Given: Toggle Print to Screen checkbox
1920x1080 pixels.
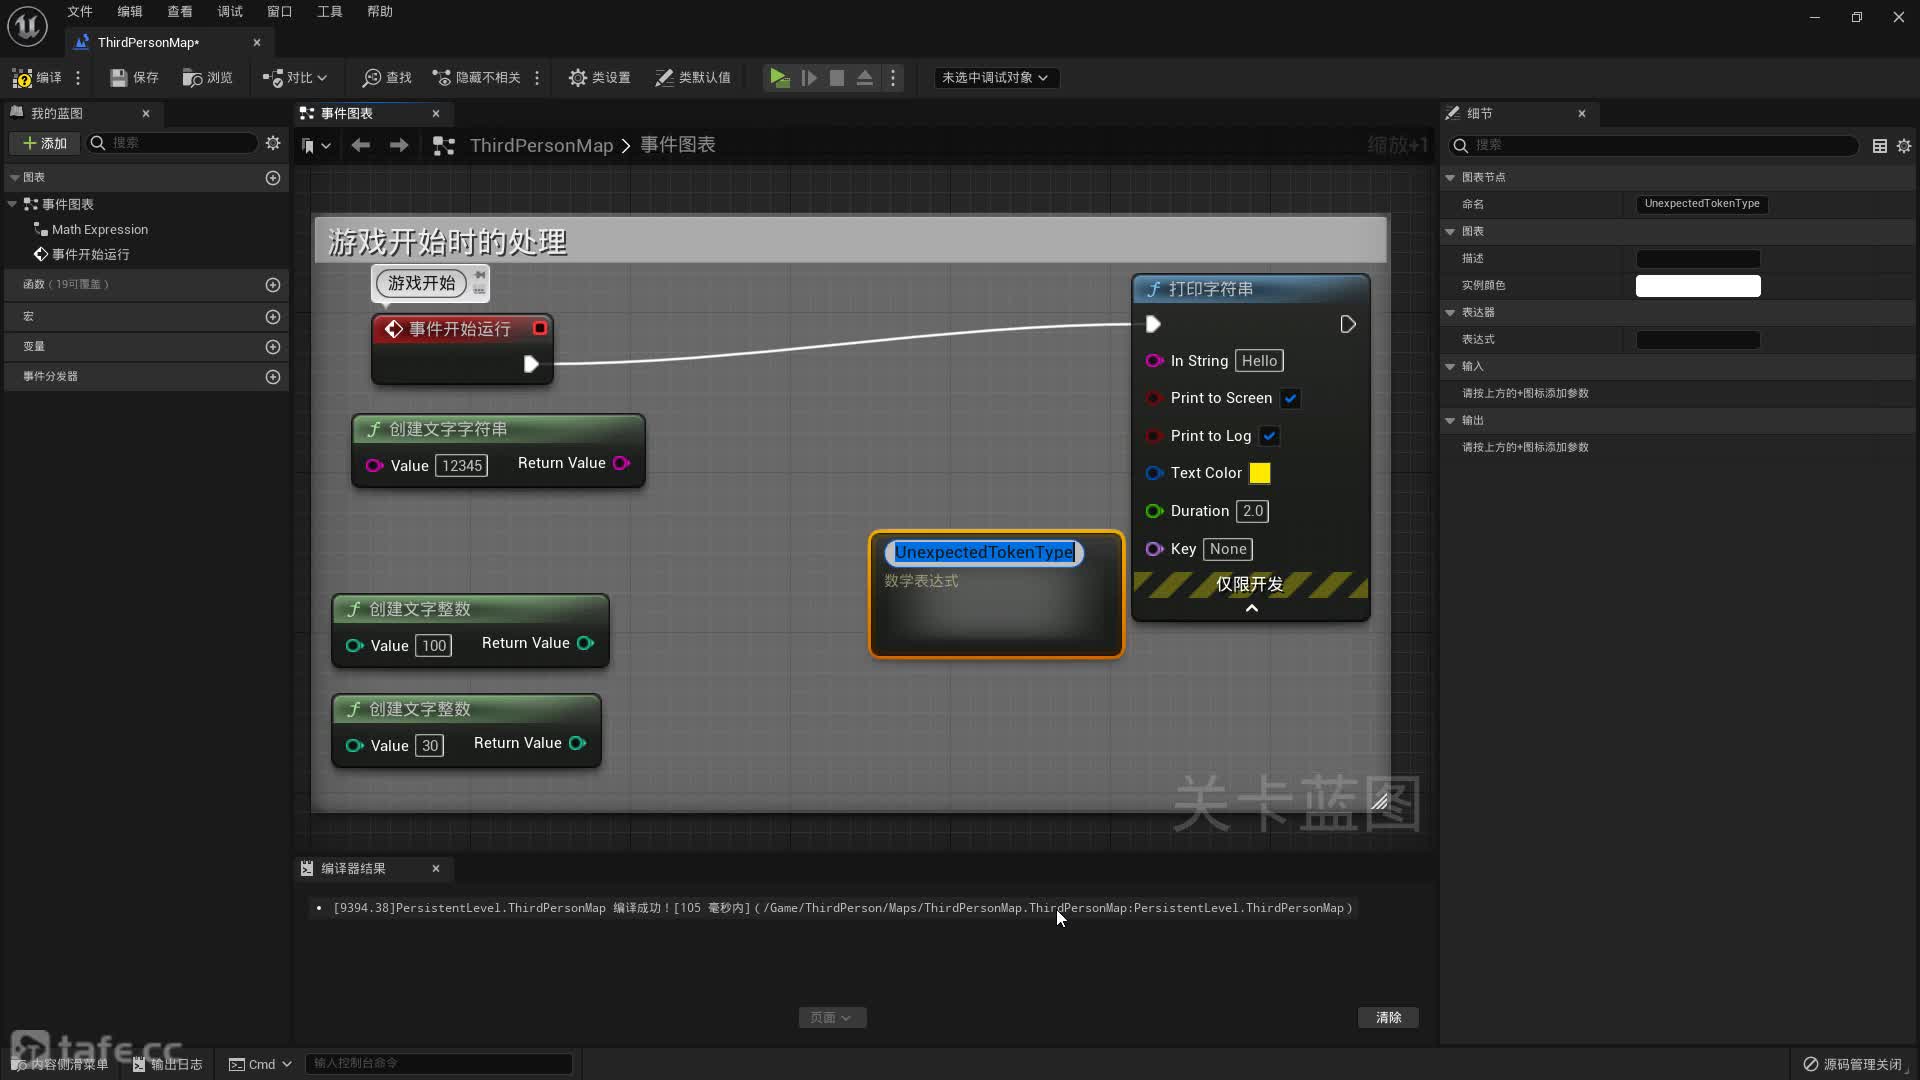Looking at the screenshot, I should pyautogui.click(x=1290, y=399).
